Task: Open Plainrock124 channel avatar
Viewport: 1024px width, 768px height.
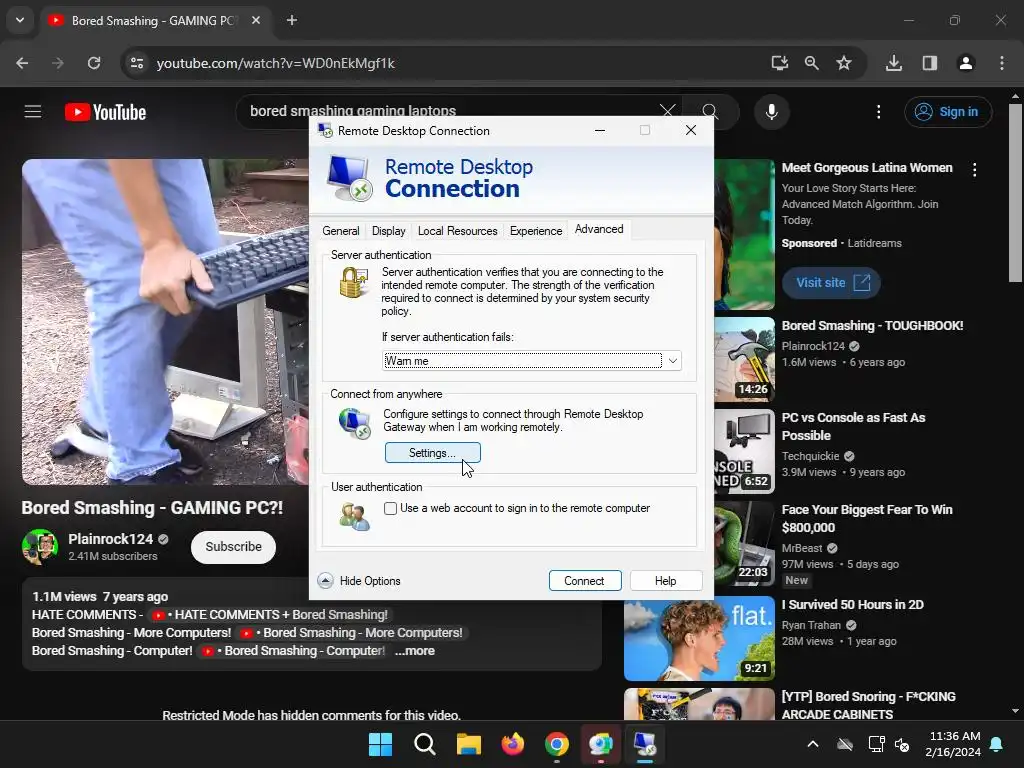Action: pyautogui.click(x=40, y=547)
